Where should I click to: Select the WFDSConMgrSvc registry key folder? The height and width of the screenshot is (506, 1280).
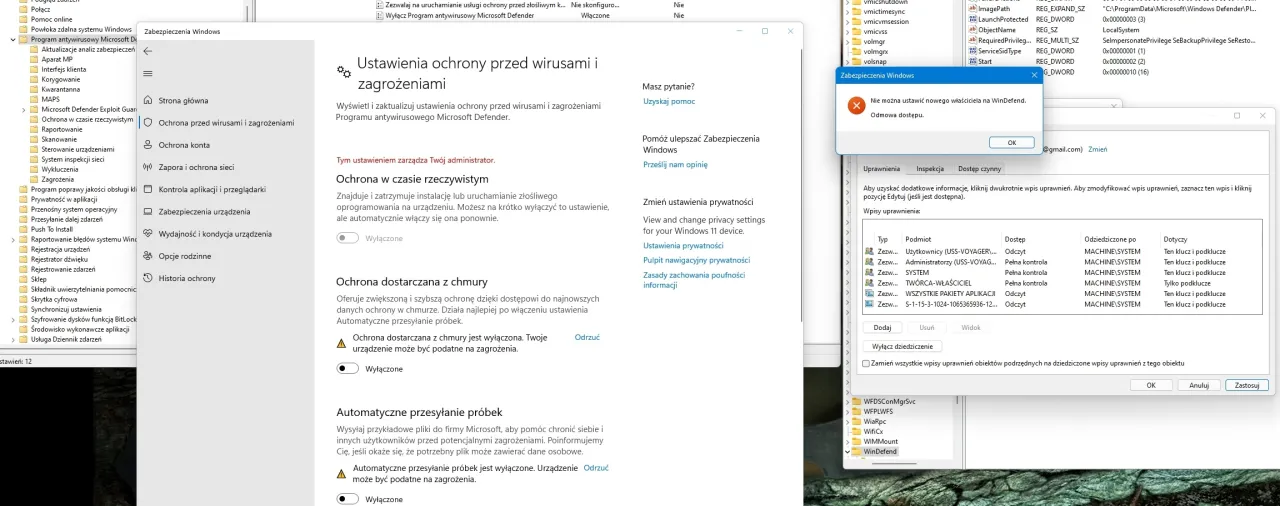point(883,401)
